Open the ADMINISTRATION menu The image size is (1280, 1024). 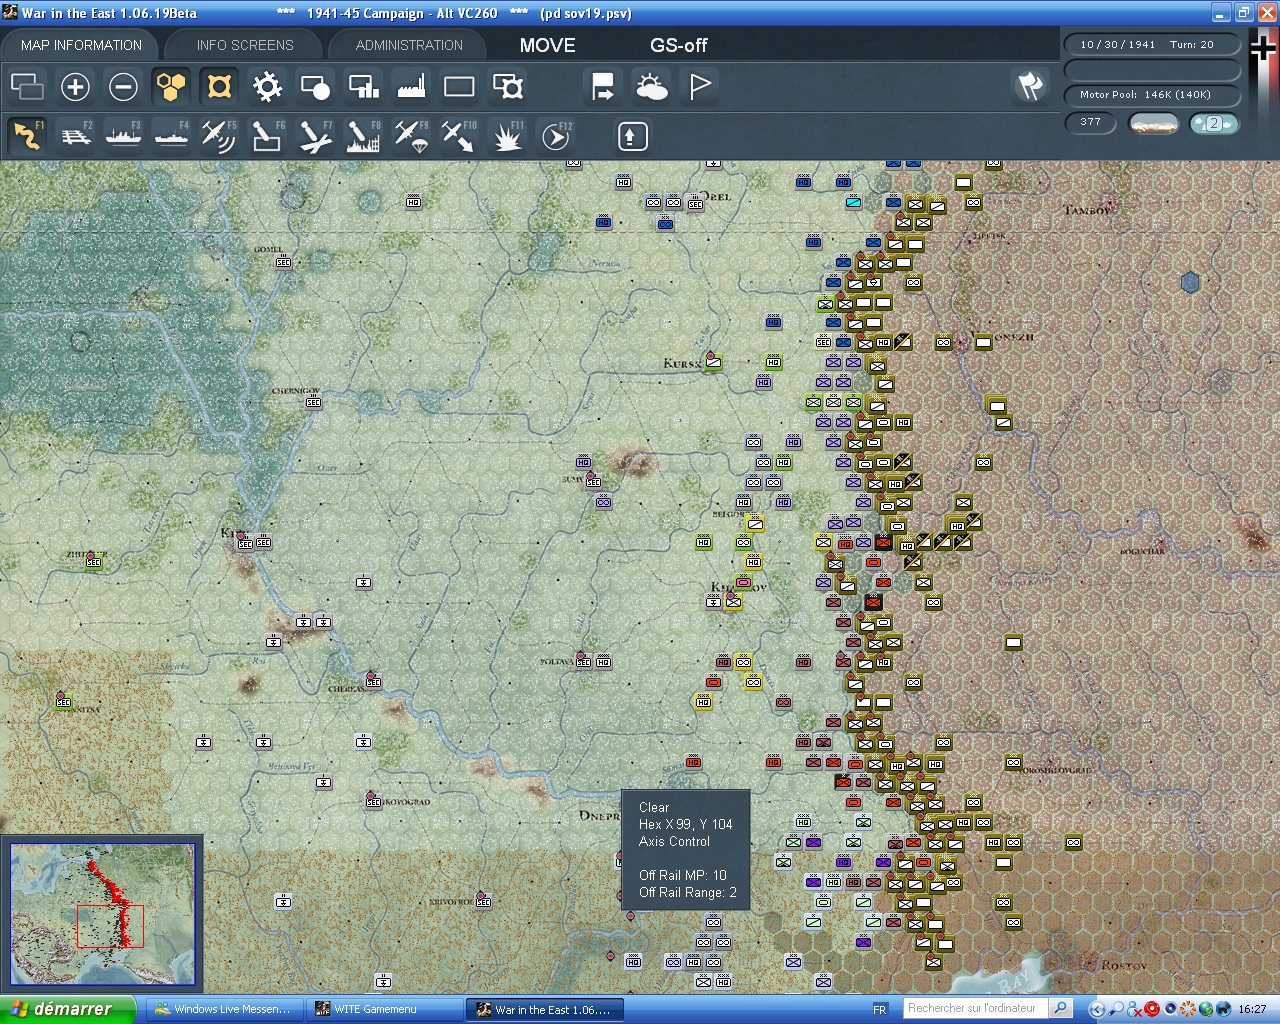click(407, 44)
